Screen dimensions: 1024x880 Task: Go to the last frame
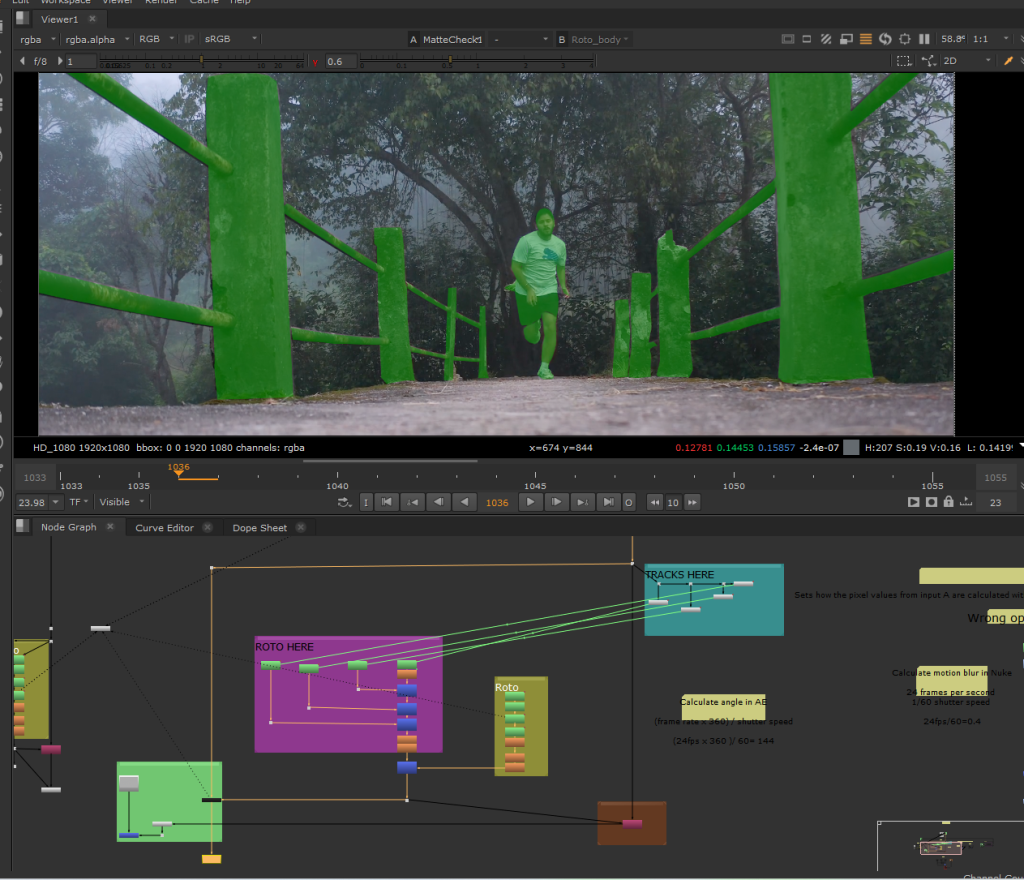coord(608,502)
